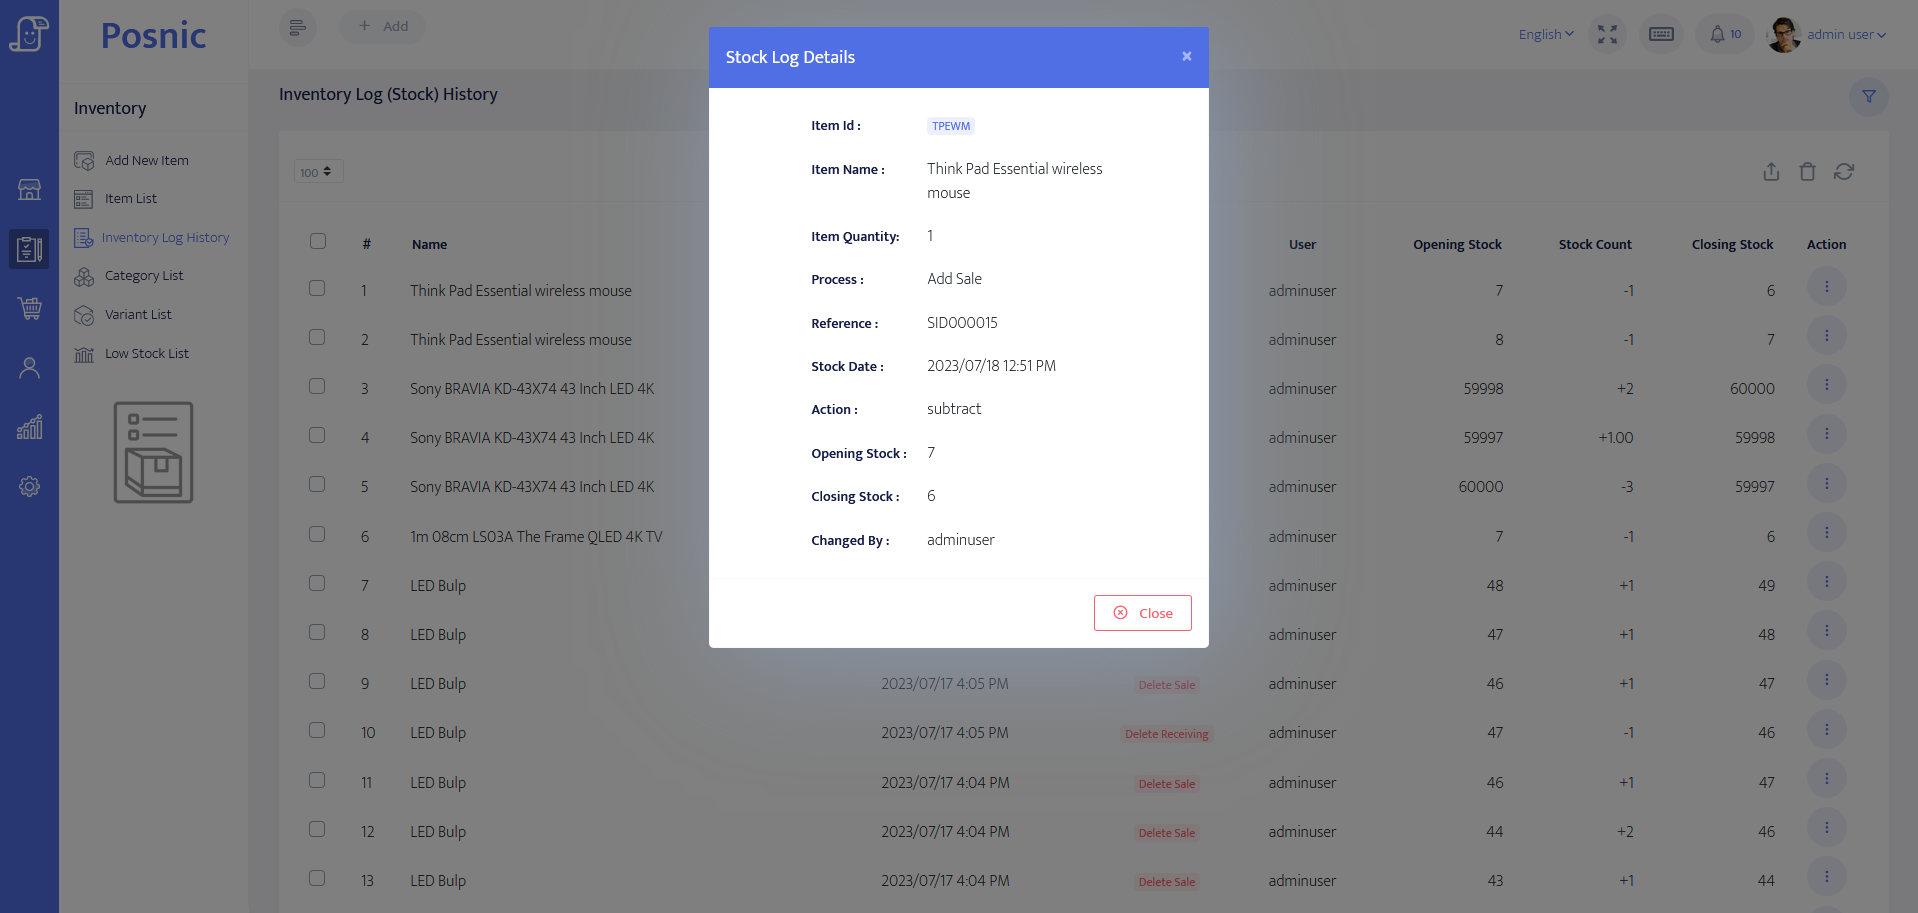This screenshot has width=1918, height=913.
Task: Click the keyboard shortcuts icon
Action: pyautogui.click(x=1661, y=34)
